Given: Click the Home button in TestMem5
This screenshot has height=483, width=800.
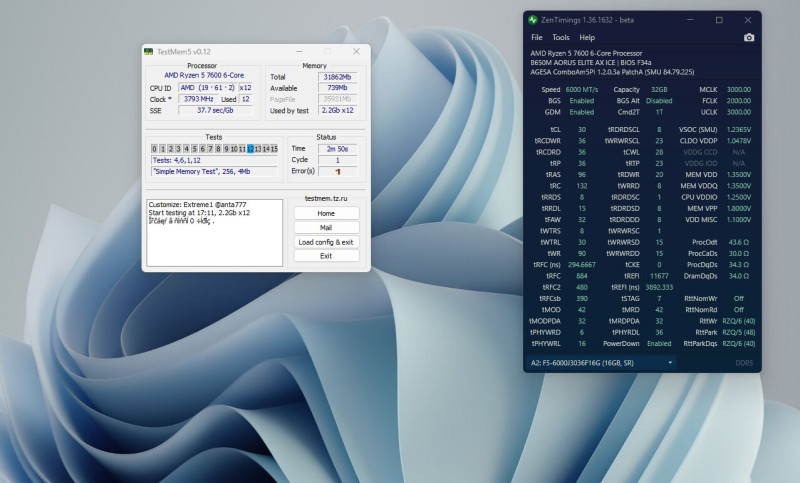Looking at the screenshot, I should (x=326, y=213).
